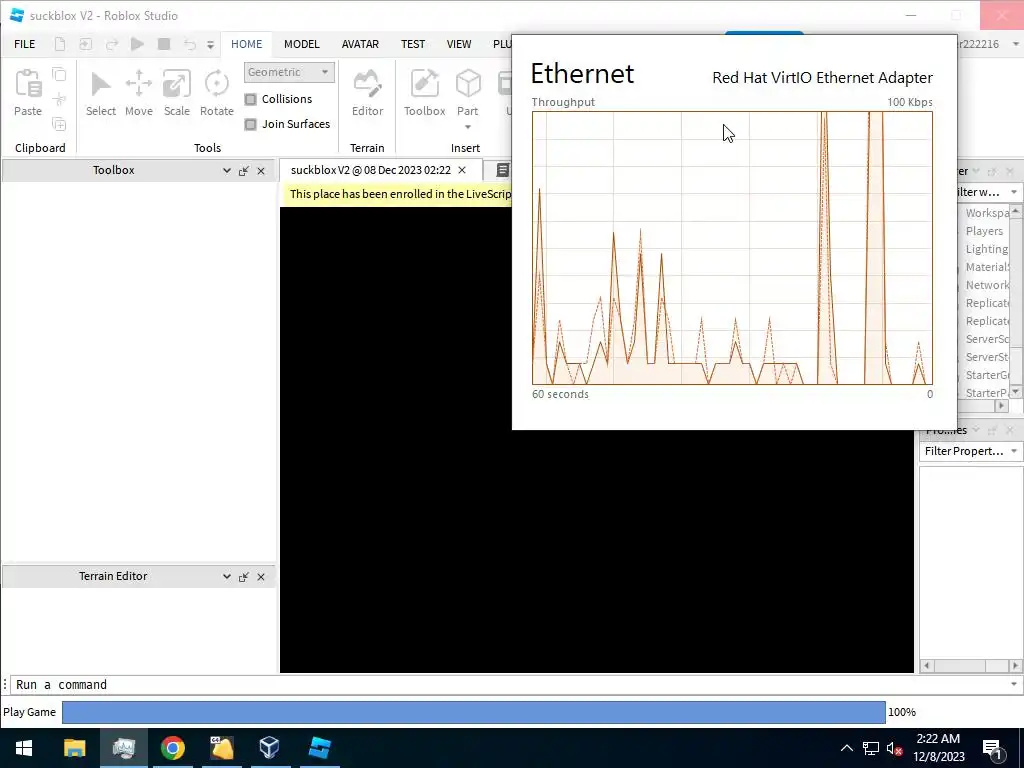Image resolution: width=1024 pixels, height=768 pixels.
Task: Open the Windows Start menu
Action: tap(24, 748)
